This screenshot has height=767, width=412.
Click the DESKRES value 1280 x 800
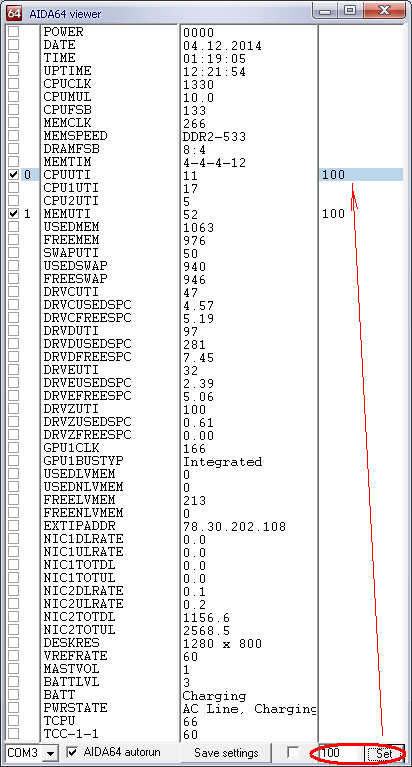click(x=223, y=643)
